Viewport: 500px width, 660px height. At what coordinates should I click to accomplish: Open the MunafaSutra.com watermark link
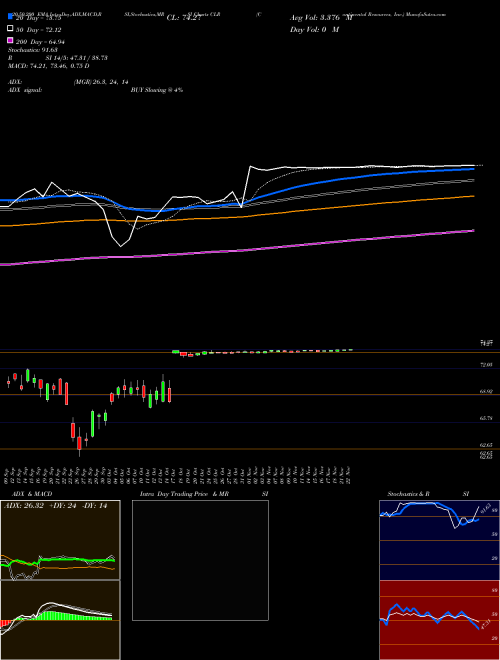(x=428, y=14)
